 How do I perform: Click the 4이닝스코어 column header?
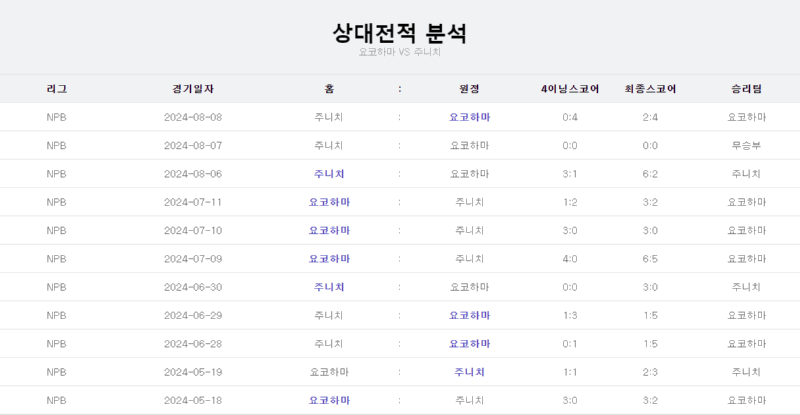[570, 89]
